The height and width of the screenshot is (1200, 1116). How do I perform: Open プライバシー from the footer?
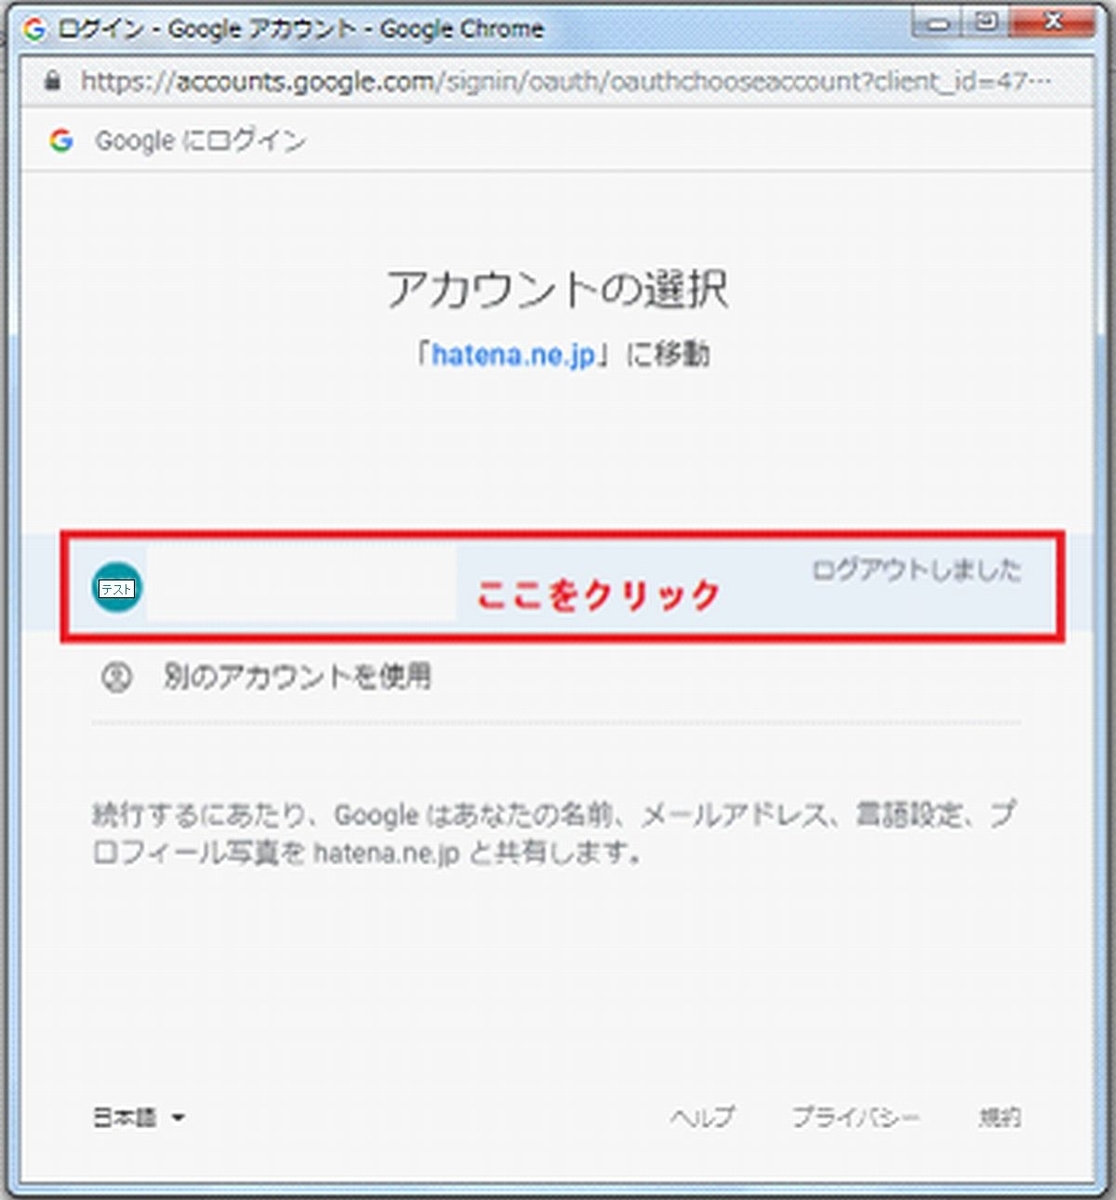(x=856, y=1117)
